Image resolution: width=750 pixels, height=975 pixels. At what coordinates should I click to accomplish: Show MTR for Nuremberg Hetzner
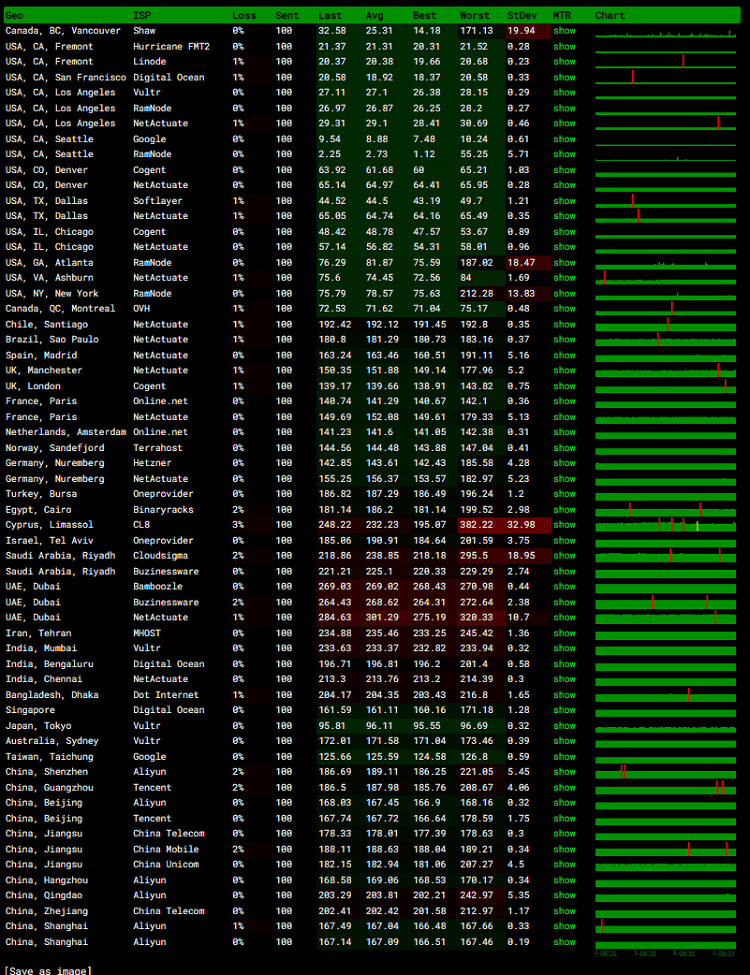click(x=564, y=463)
